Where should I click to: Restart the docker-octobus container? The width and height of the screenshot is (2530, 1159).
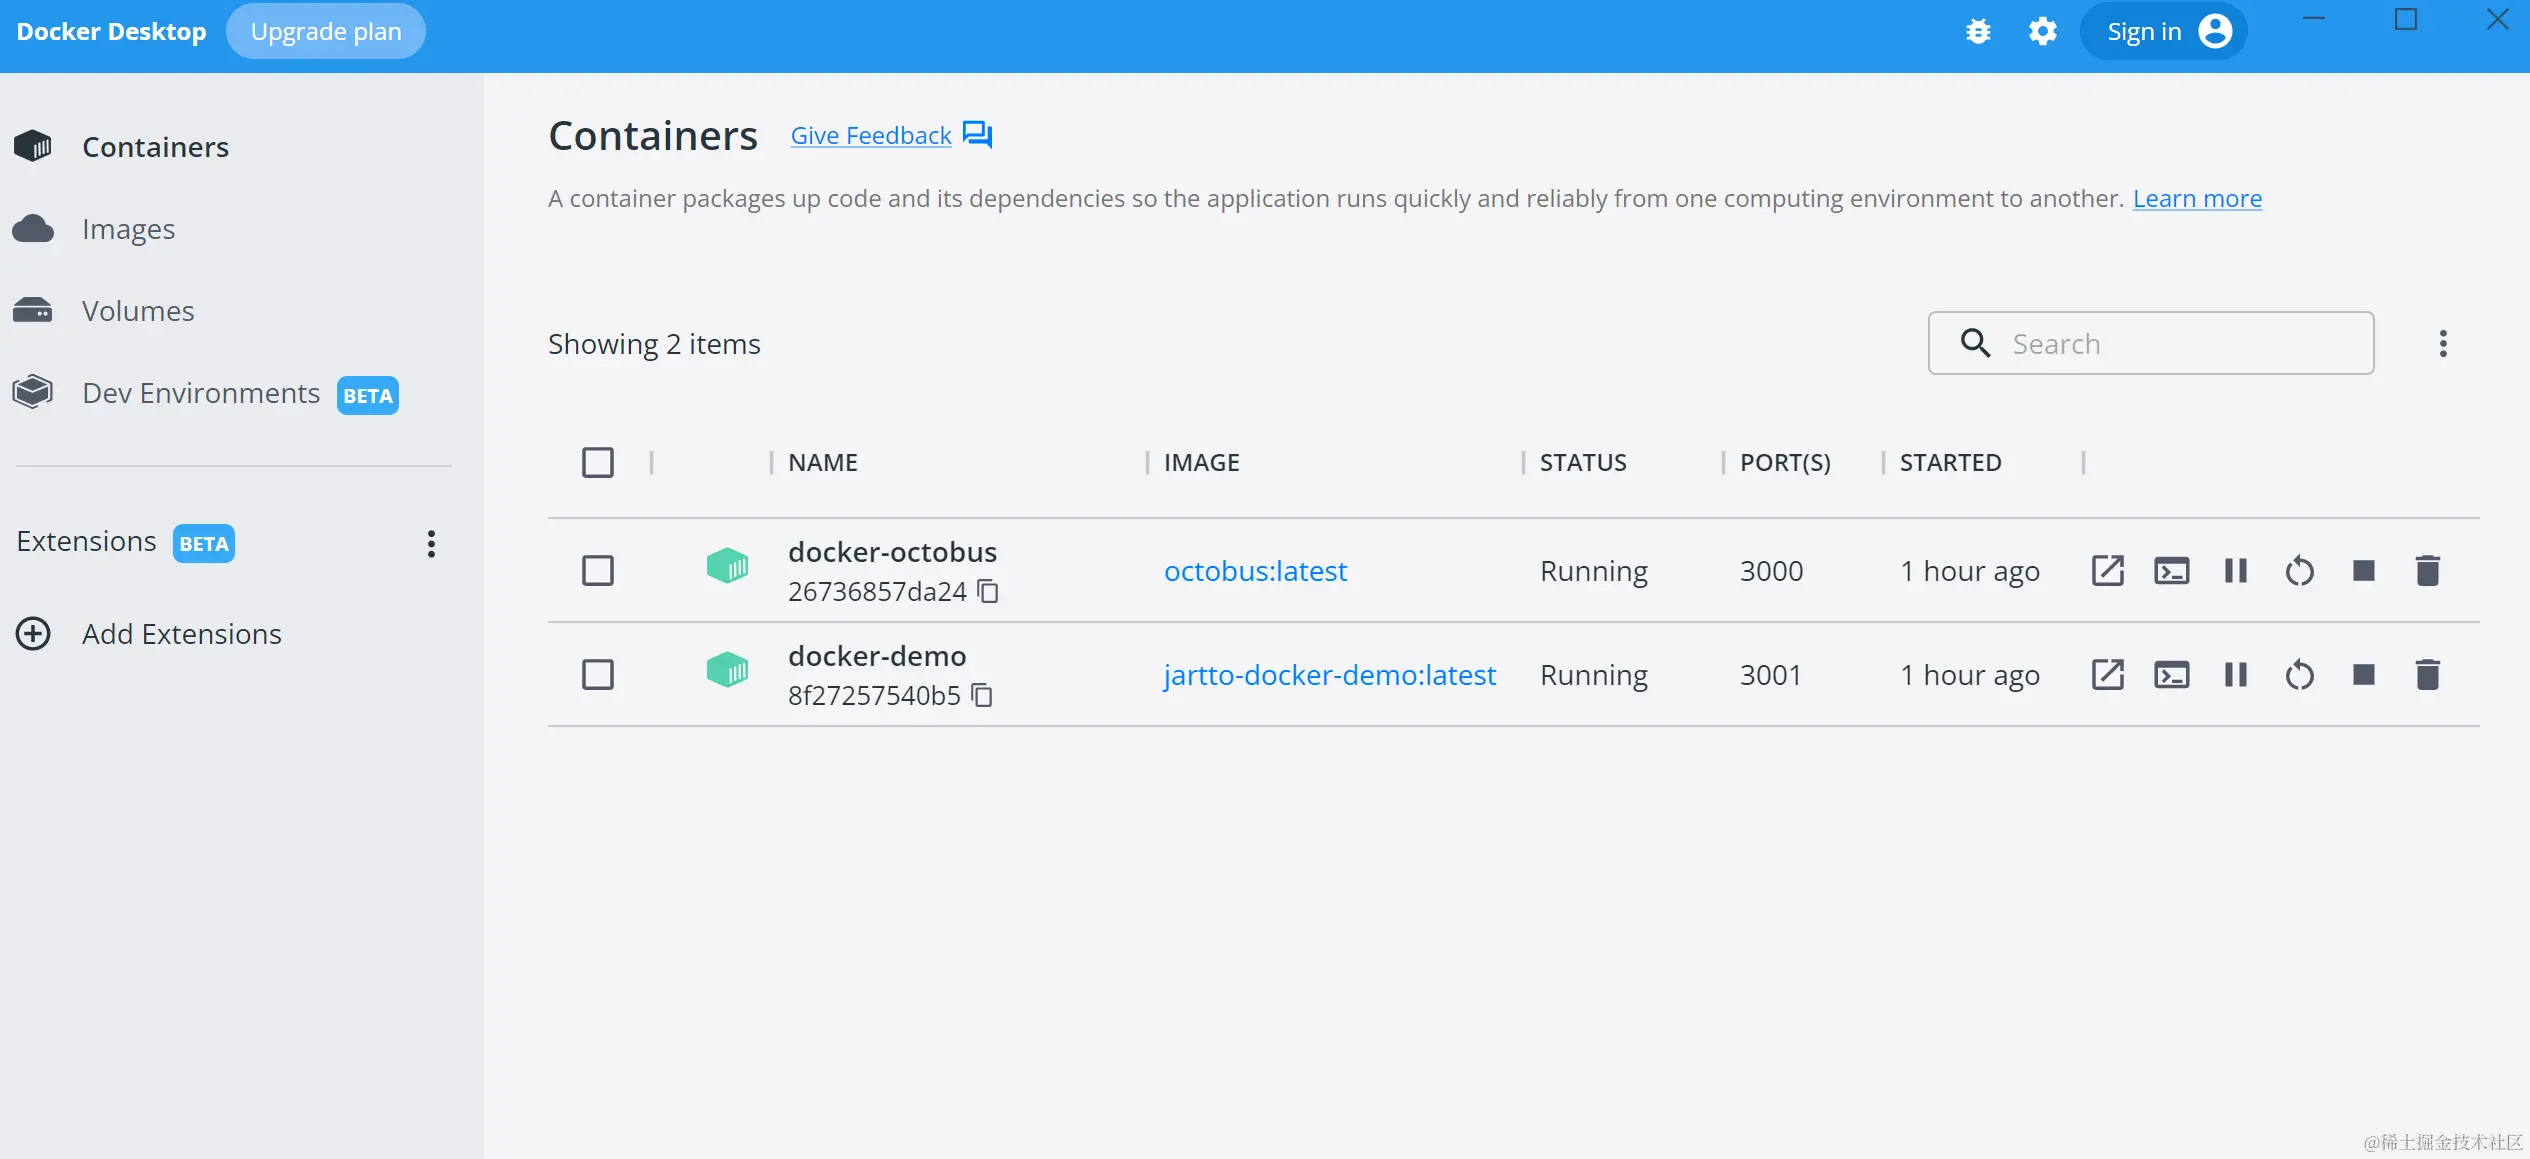[x=2299, y=570]
